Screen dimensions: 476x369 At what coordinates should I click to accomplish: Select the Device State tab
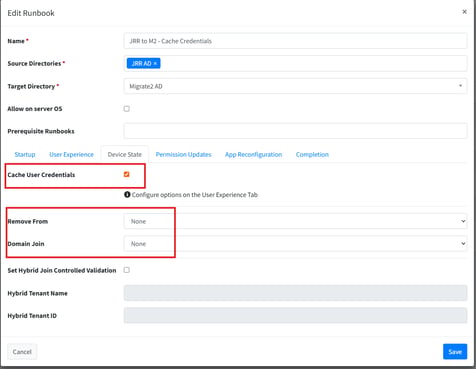coord(125,154)
